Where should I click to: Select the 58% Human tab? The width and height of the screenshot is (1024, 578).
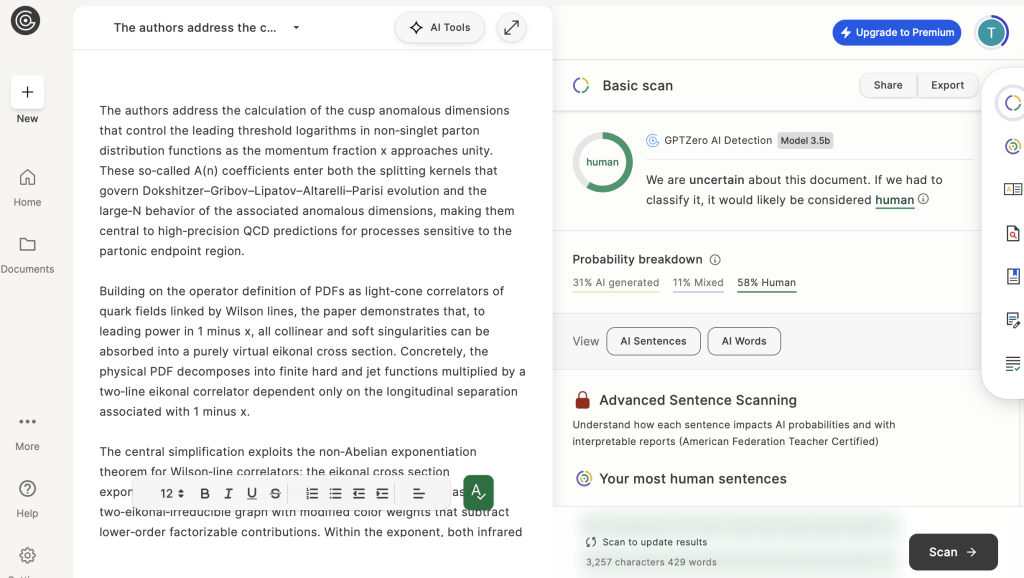pyautogui.click(x=767, y=283)
